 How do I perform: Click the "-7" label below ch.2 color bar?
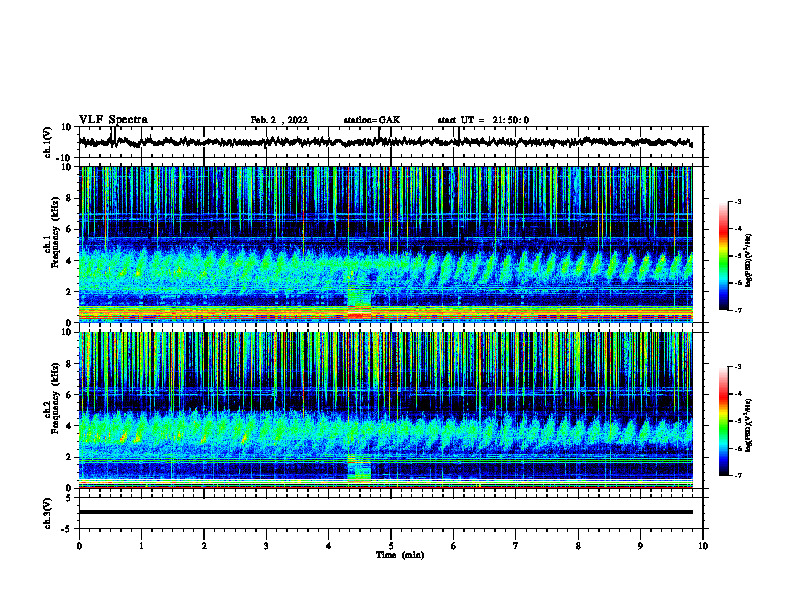coord(738,475)
